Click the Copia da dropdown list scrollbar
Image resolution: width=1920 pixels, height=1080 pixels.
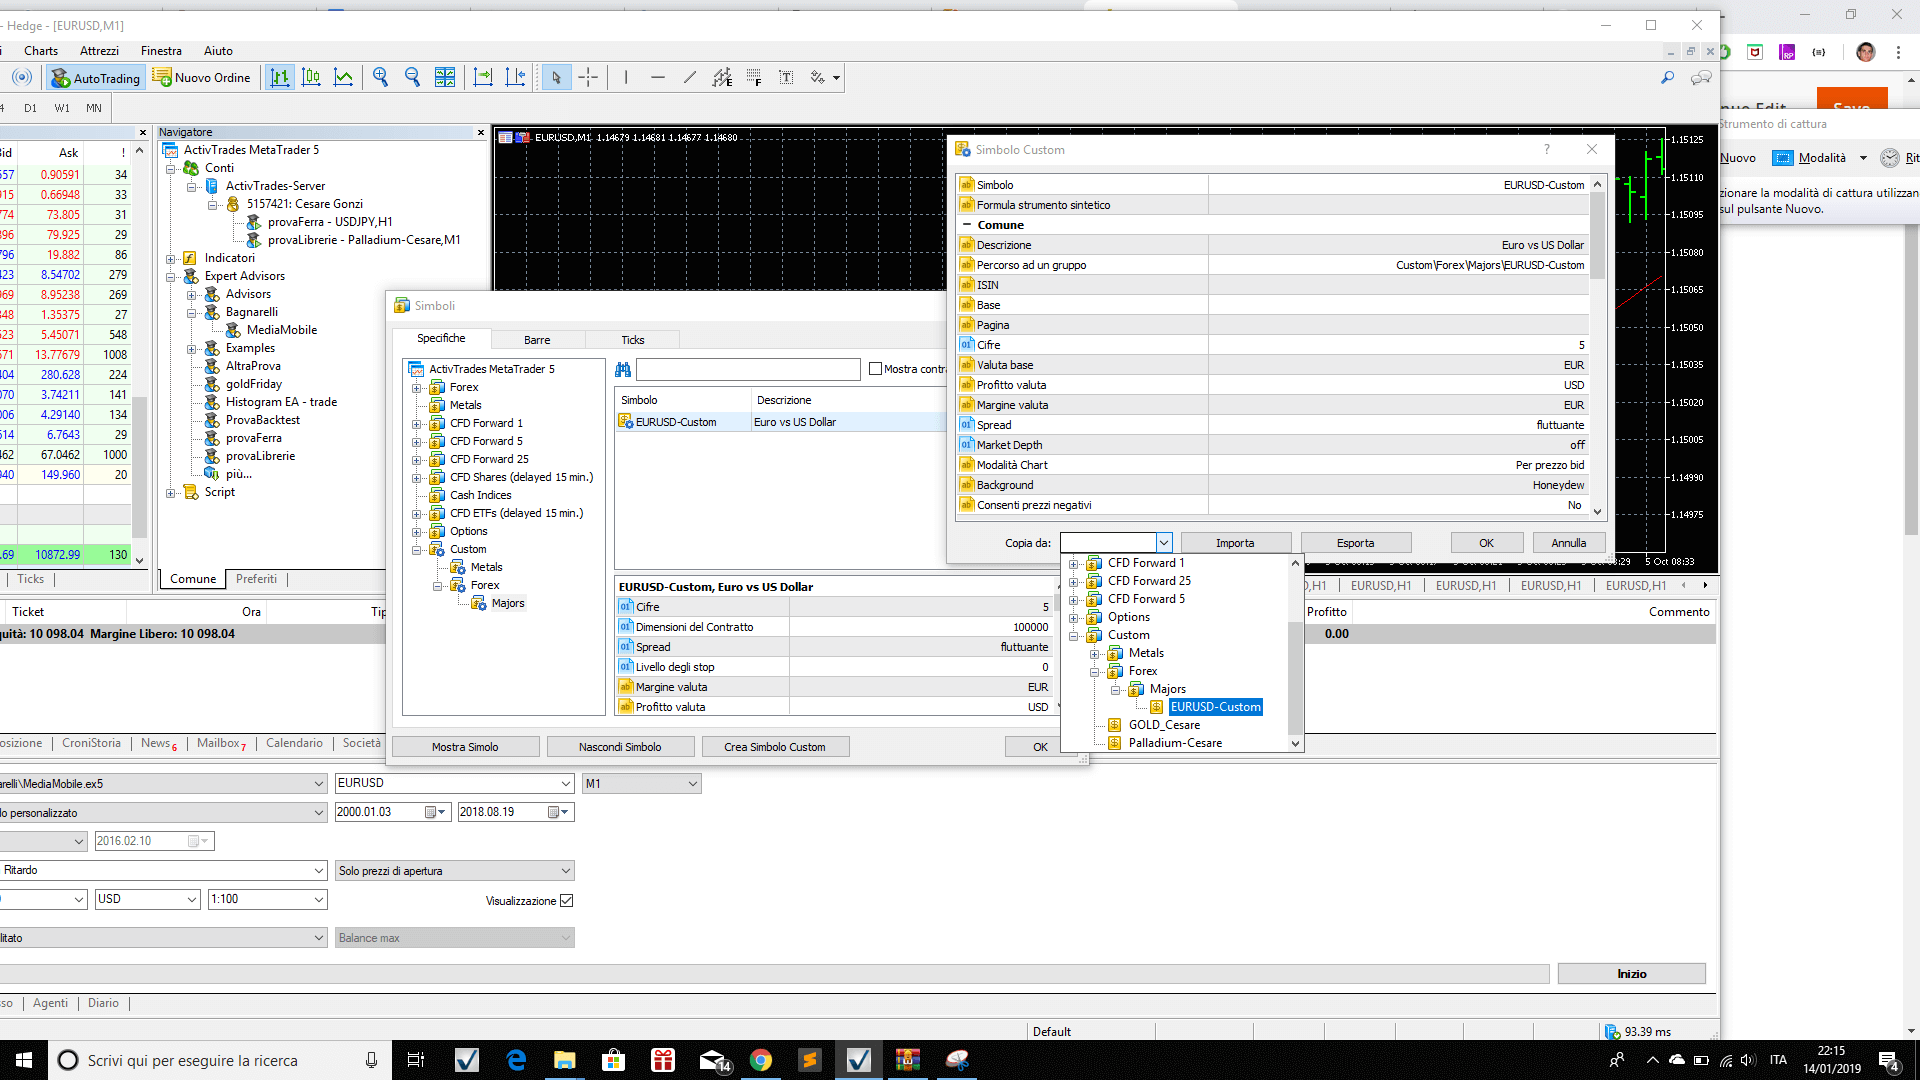pos(1295,677)
